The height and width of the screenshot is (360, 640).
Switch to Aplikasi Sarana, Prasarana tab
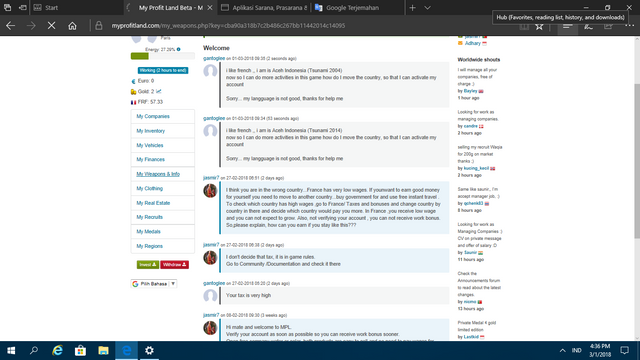click(264, 8)
